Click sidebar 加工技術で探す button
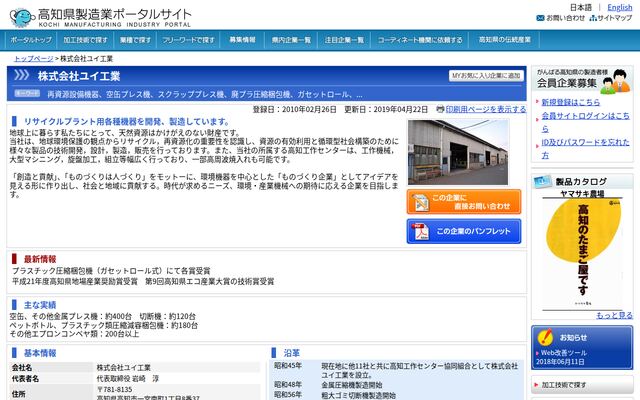Screen dimensions: 640x400 click(582, 384)
